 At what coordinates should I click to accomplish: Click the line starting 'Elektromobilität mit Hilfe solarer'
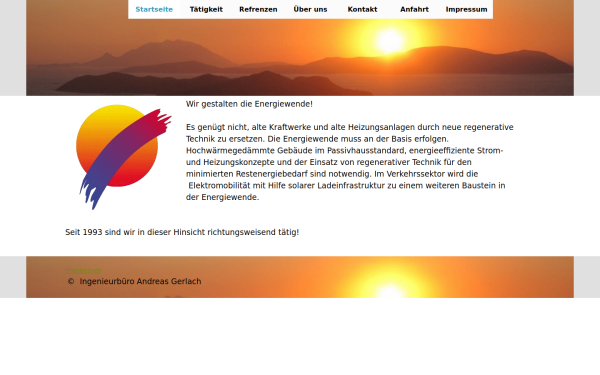tap(347, 186)
